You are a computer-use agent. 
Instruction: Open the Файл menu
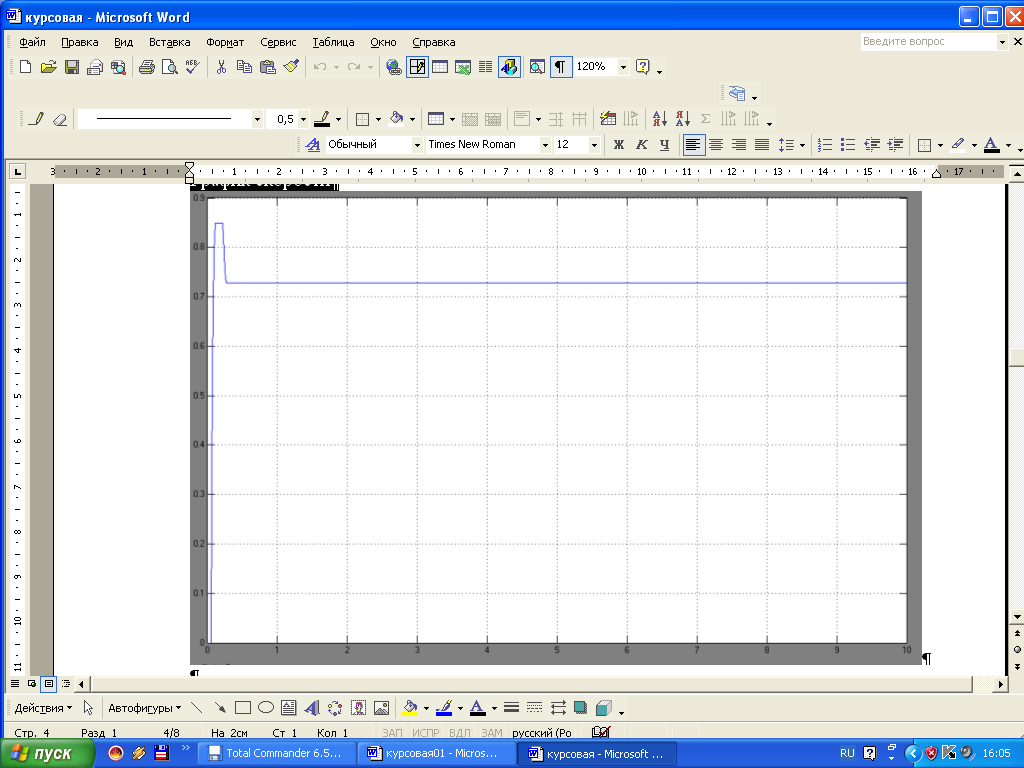pos(32,42)
